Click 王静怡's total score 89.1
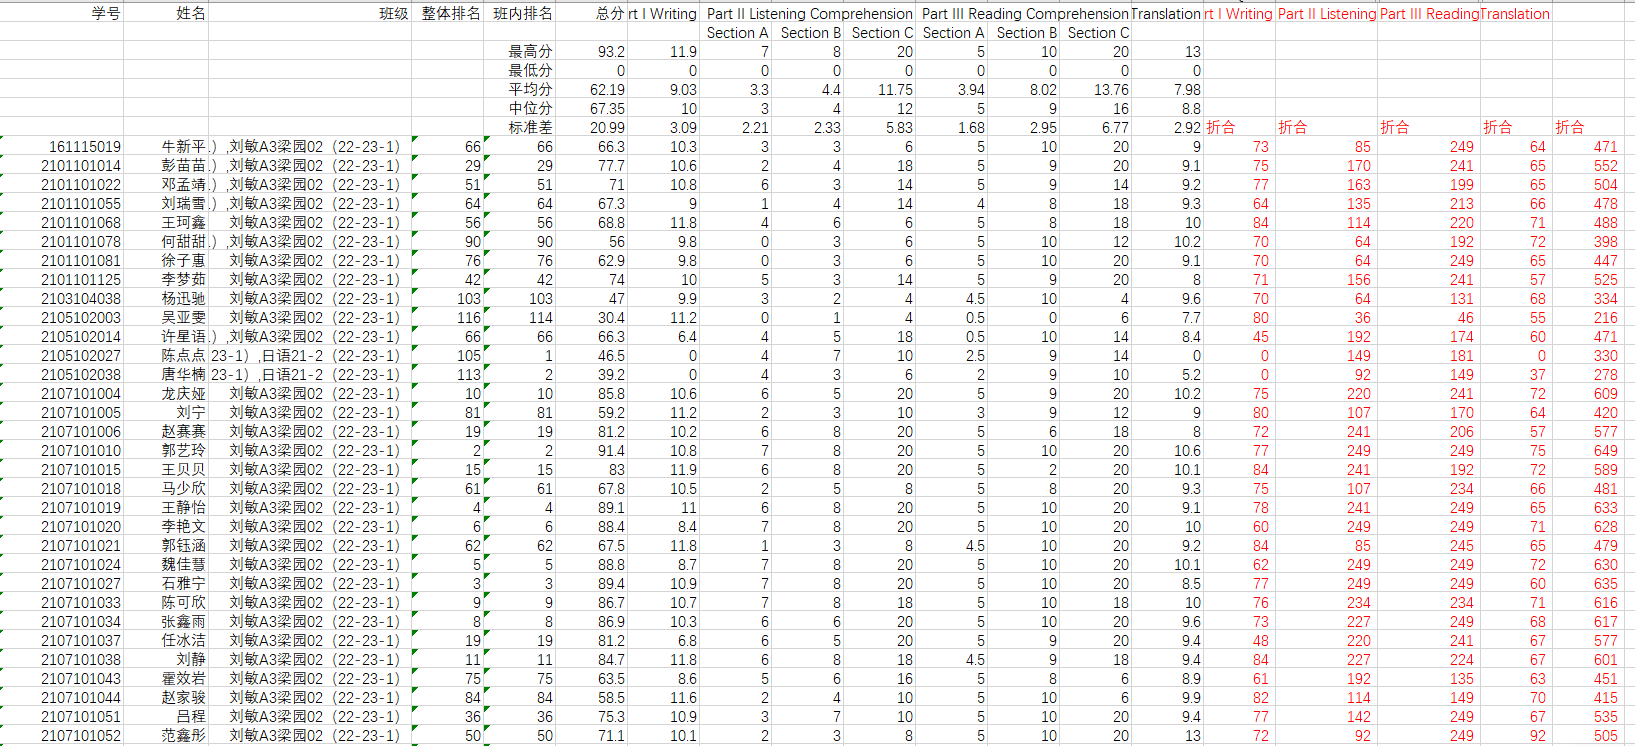The width and height of the screenshot is (1635, 746). point(610,508)
